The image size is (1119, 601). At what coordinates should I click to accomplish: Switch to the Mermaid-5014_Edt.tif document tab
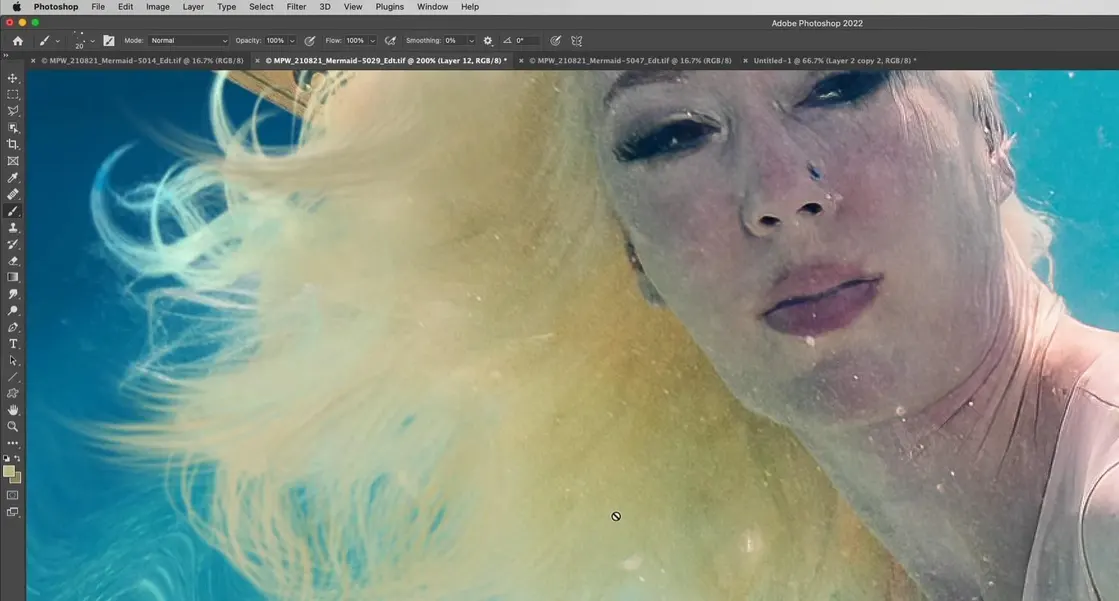pyautogui.click(x=142, y=61)
